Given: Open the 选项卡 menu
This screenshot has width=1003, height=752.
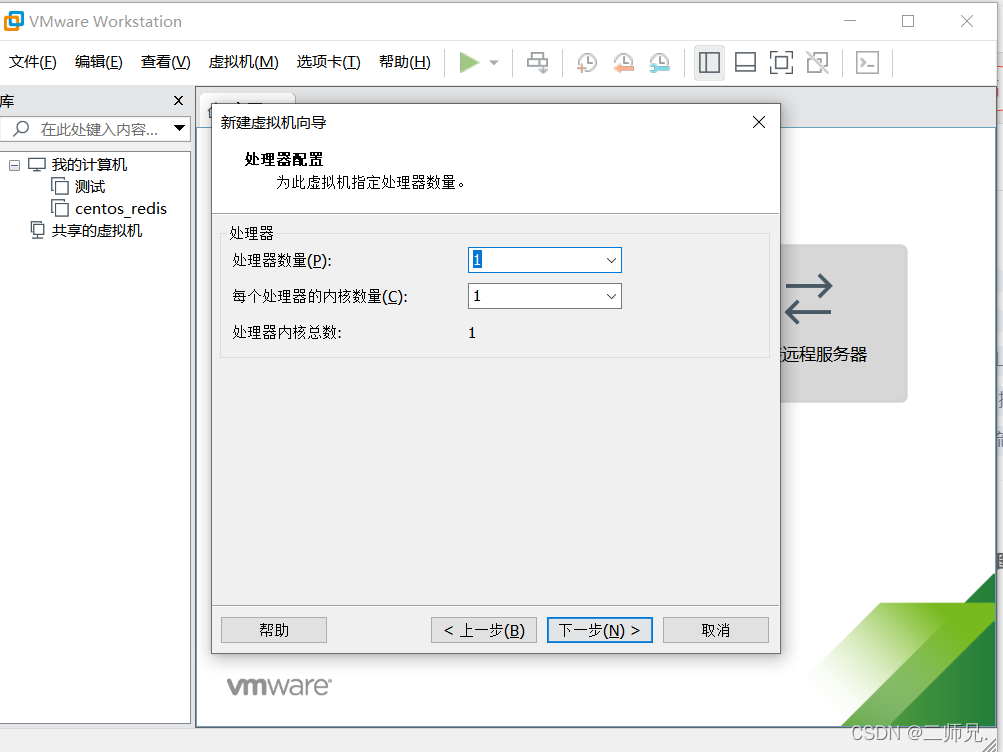Looking at the screenshot, I should point(328,61).
